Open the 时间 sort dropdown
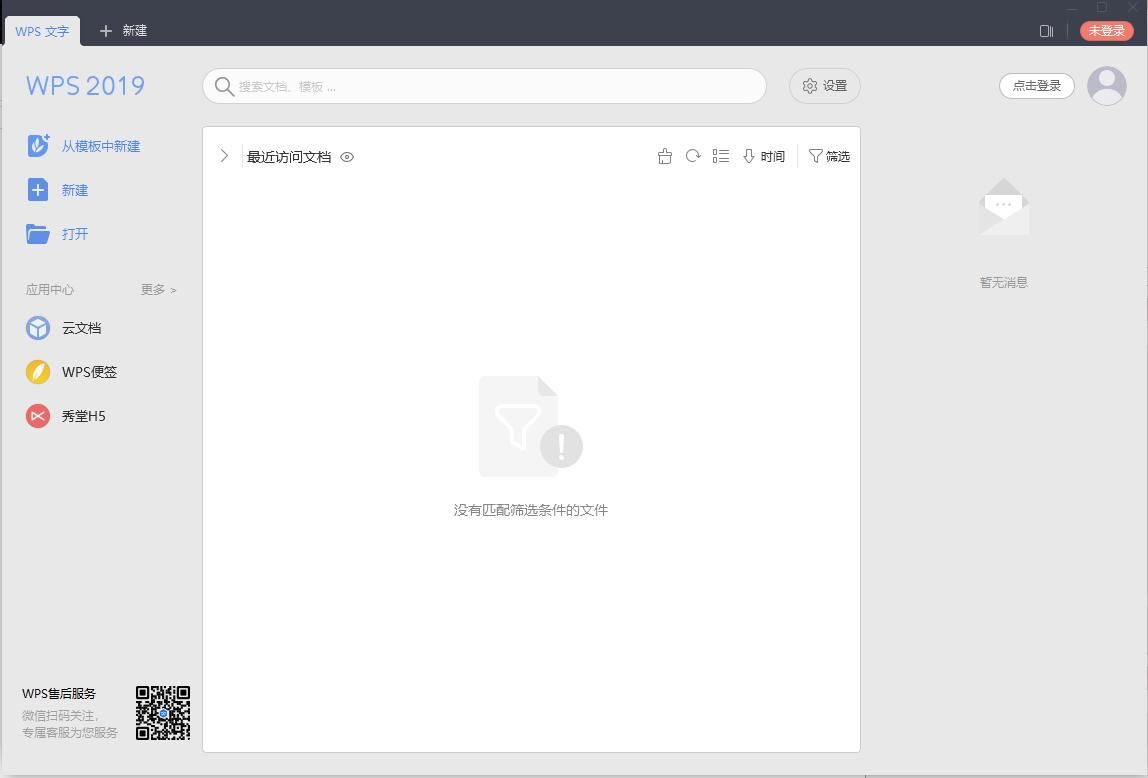Viewport: 1148px width, 778px height. point(764,156)
